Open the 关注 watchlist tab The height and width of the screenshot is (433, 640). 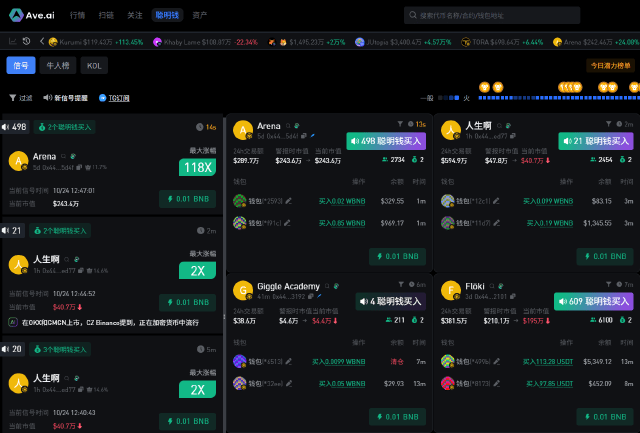point(134,15)
